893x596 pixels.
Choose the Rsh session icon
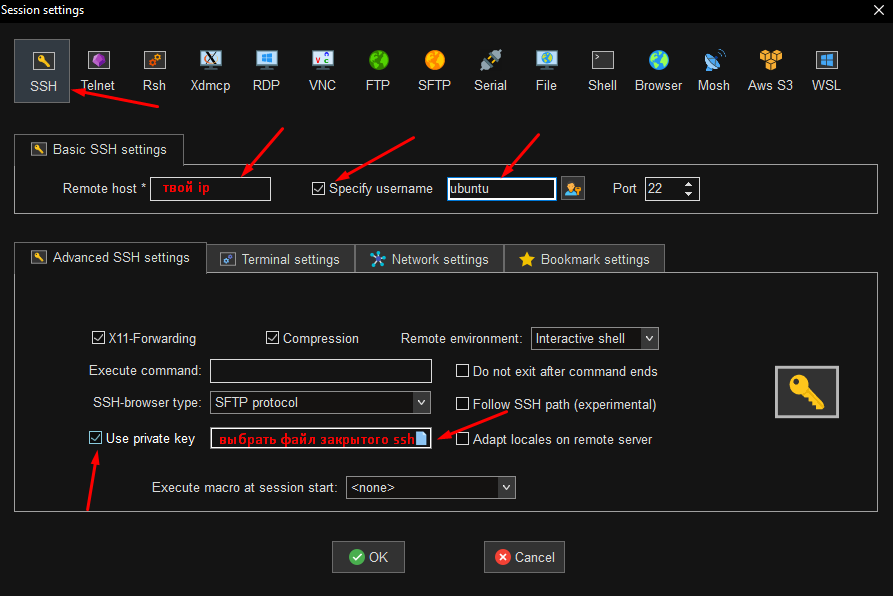154,71
